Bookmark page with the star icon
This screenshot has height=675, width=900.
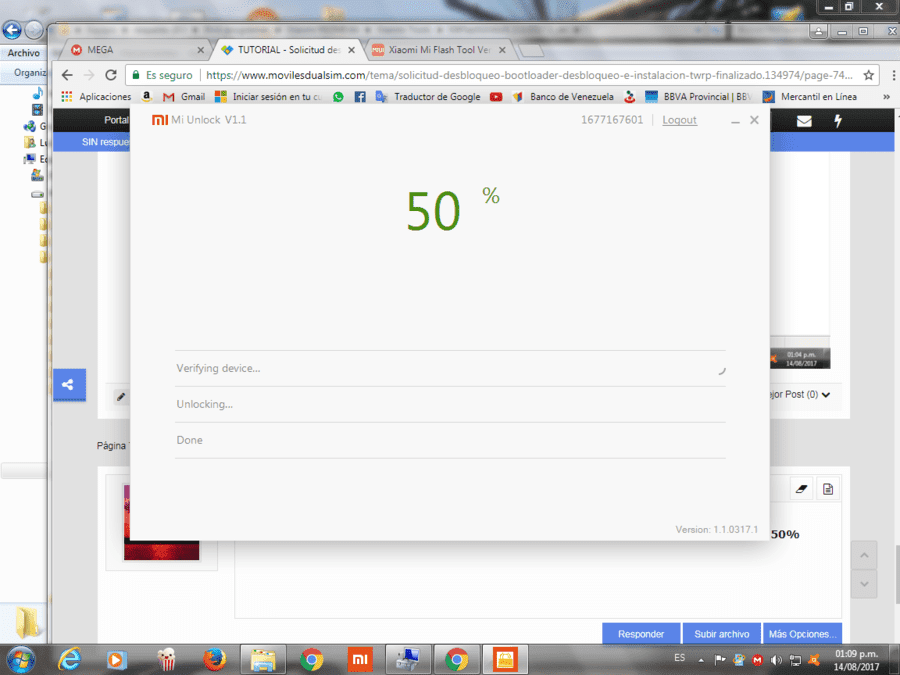(868, 75)
